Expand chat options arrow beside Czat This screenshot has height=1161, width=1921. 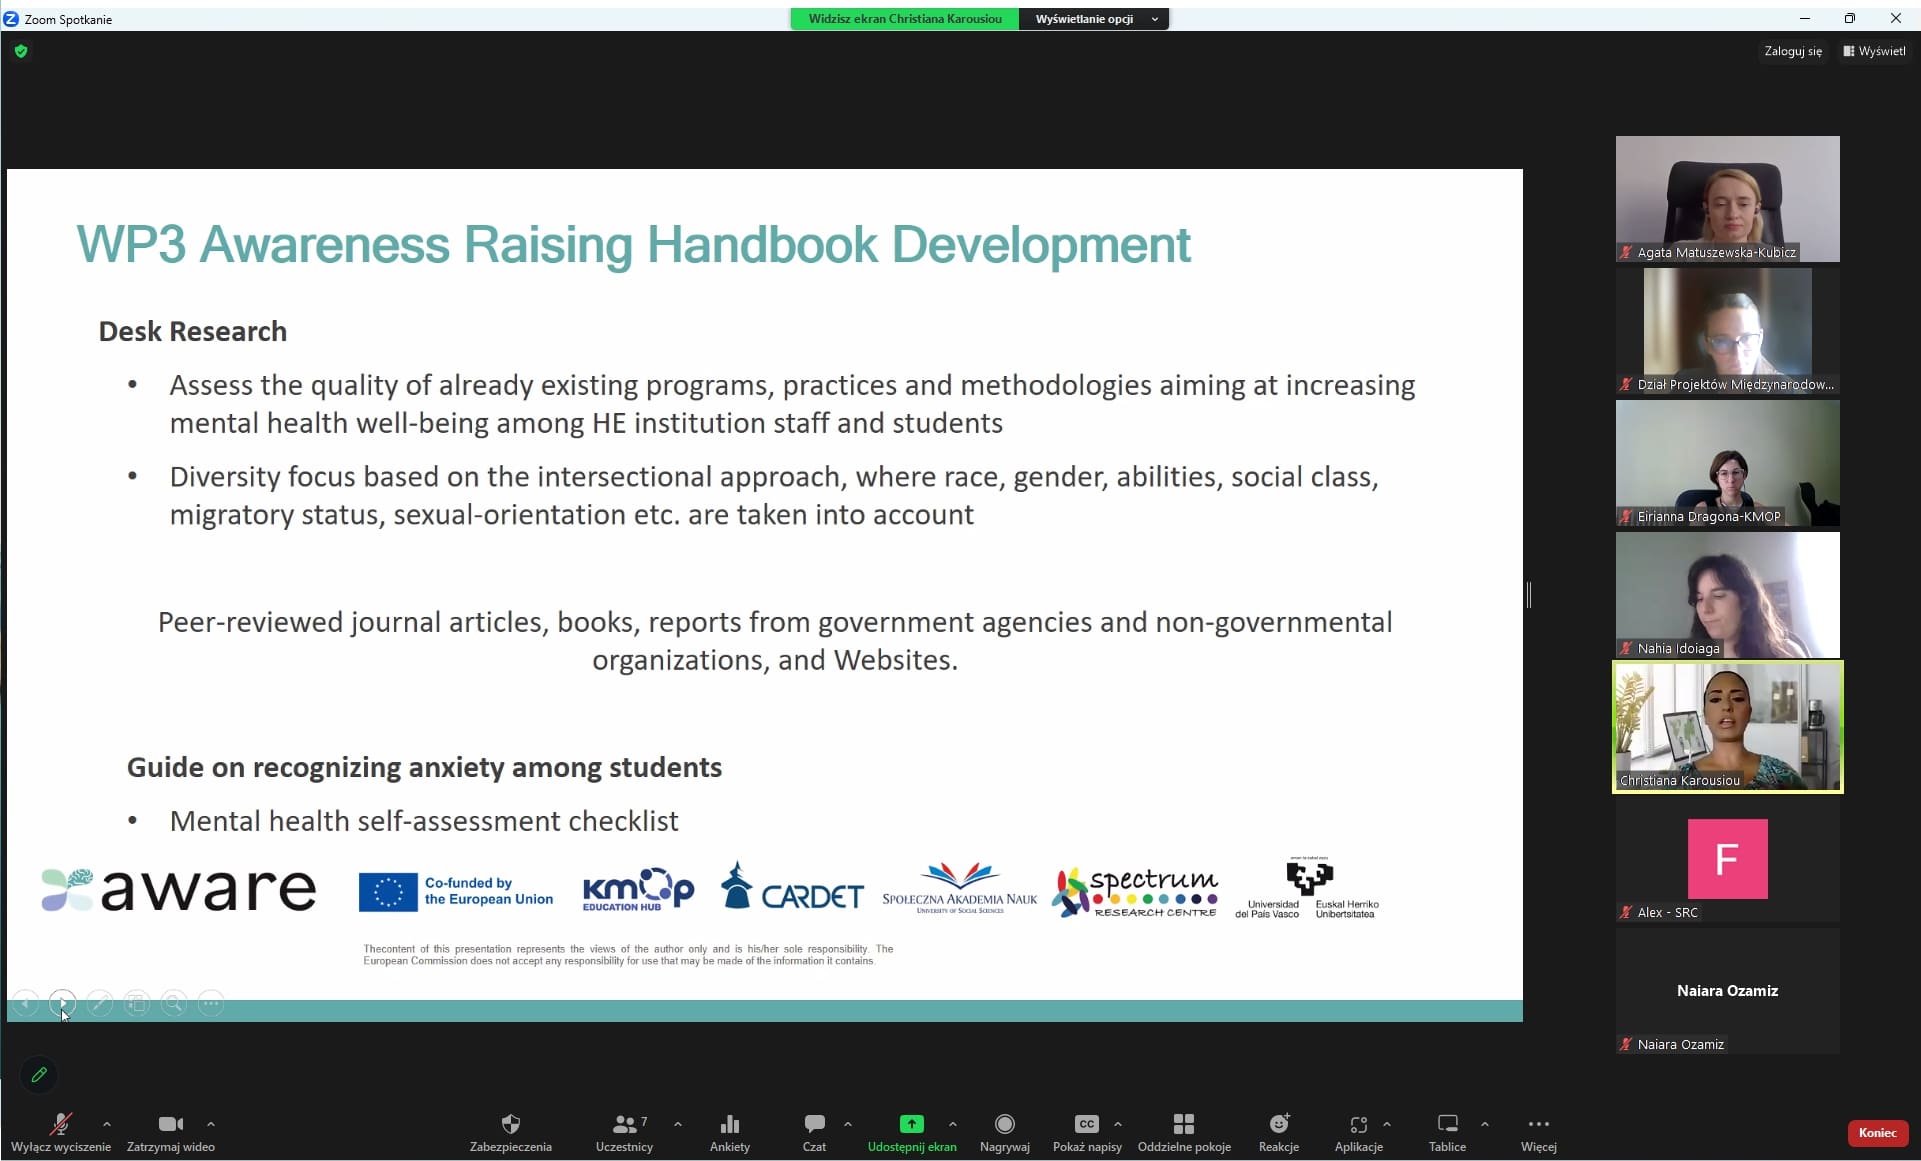[848, 1124]
